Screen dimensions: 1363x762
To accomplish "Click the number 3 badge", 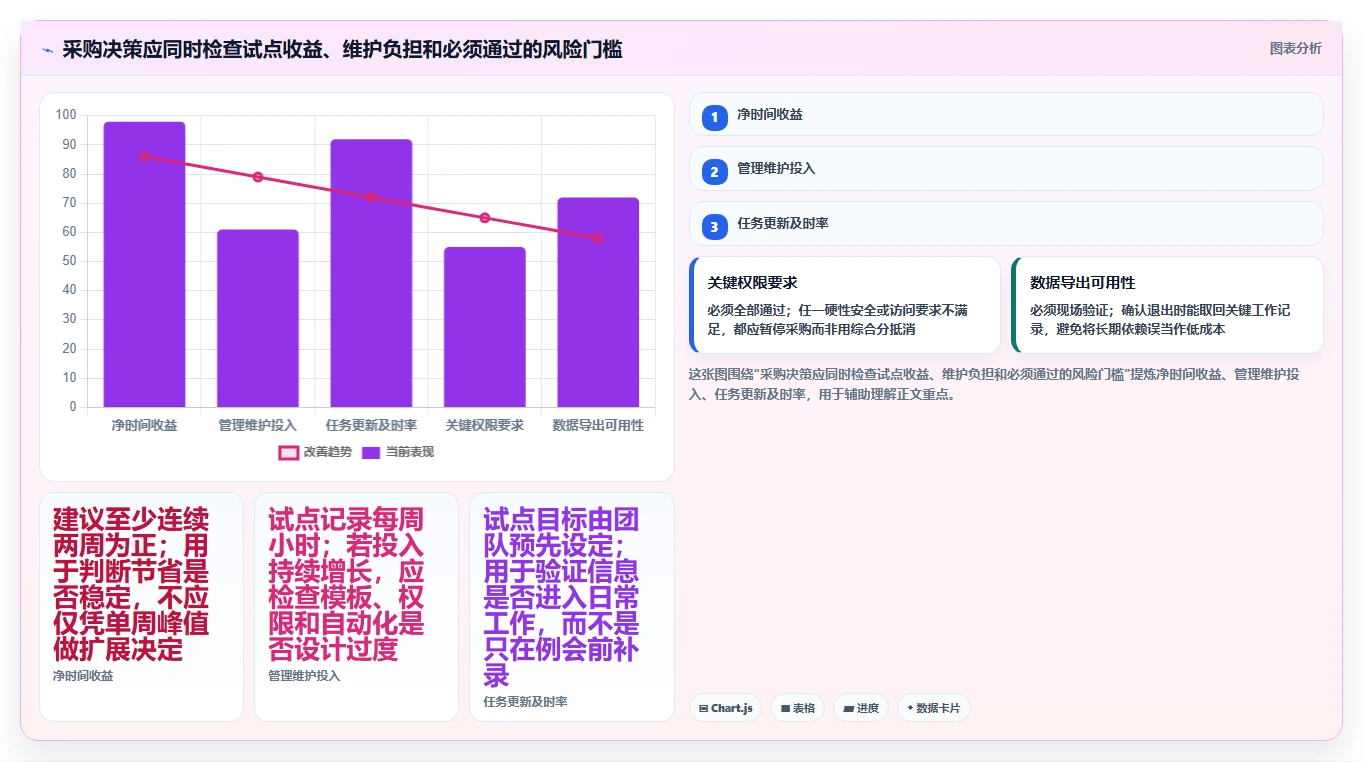I will [x=714, y=227].
